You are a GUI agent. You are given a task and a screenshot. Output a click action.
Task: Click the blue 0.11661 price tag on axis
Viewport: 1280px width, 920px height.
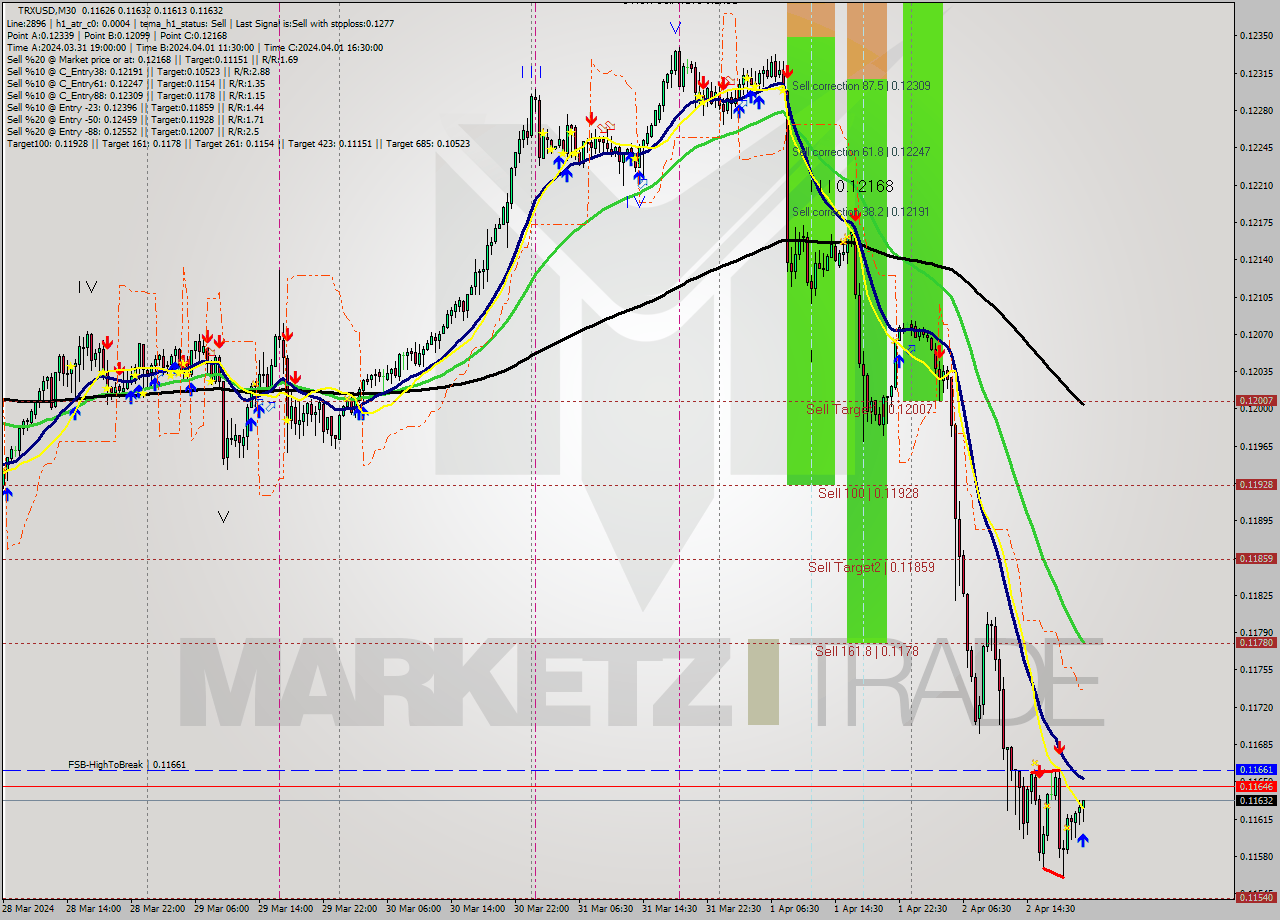pos(1256,769)
